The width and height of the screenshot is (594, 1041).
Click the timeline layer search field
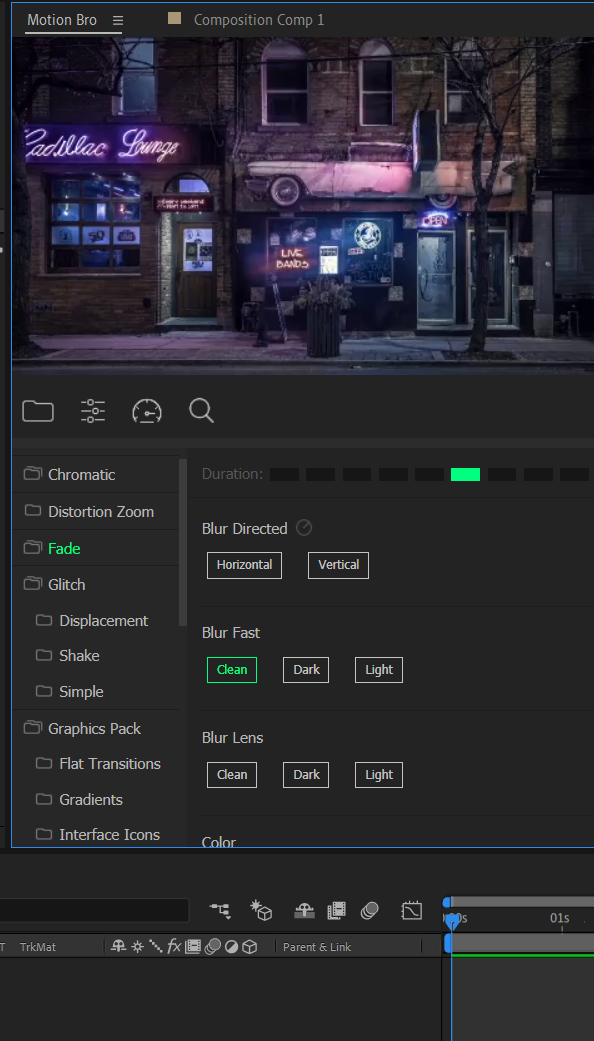tap(94, 910)
